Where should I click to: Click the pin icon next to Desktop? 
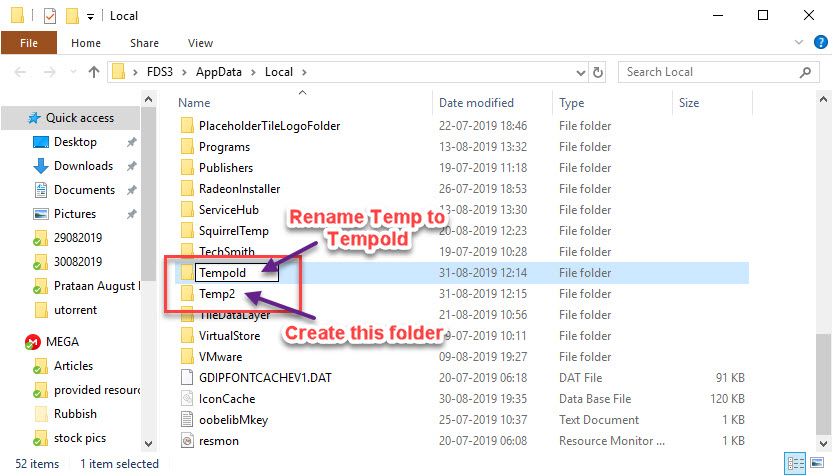(131, 142)
